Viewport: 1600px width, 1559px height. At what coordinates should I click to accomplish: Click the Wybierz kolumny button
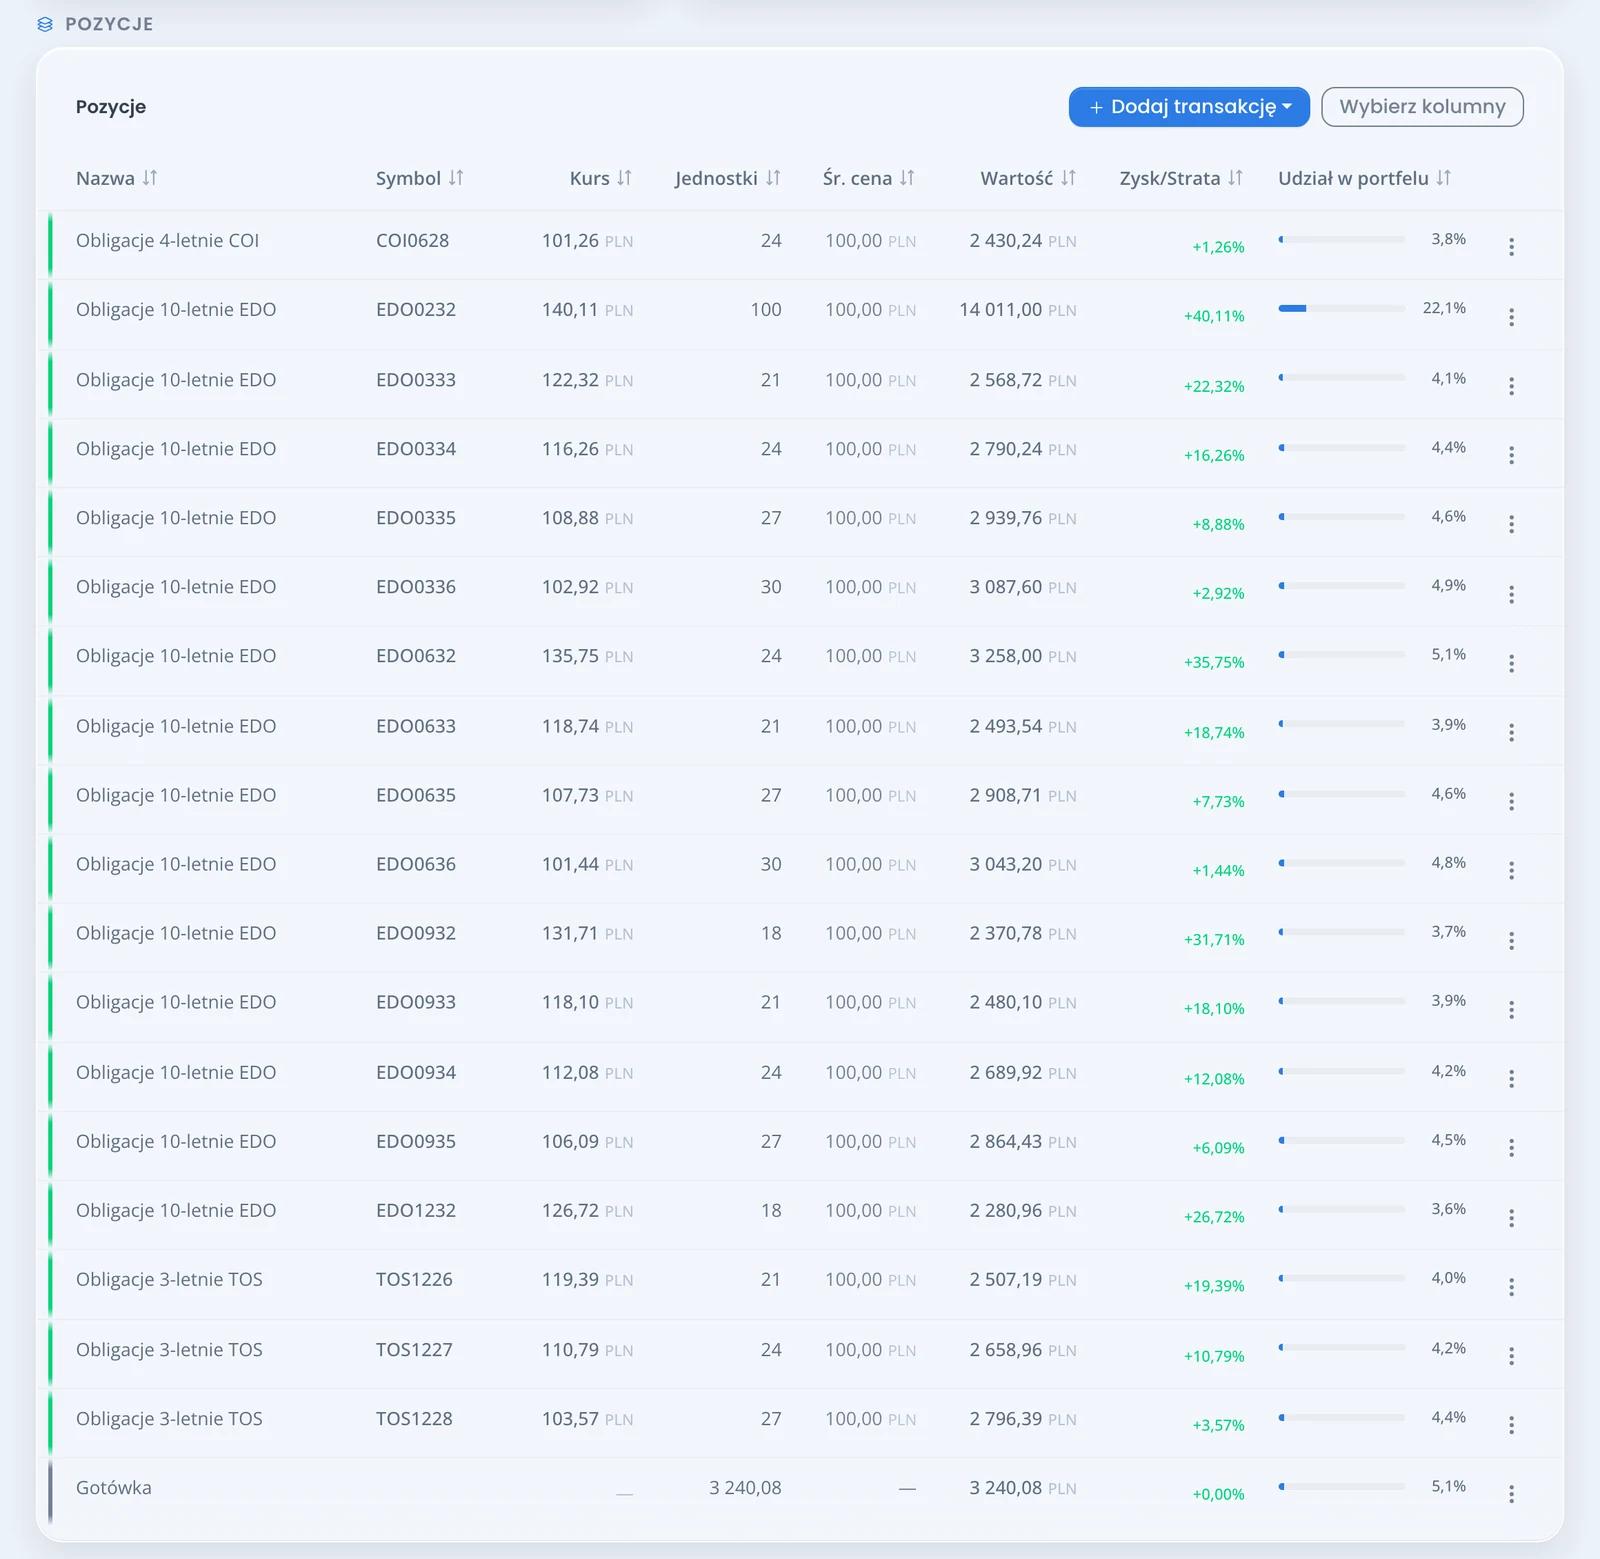[1422, 107]
